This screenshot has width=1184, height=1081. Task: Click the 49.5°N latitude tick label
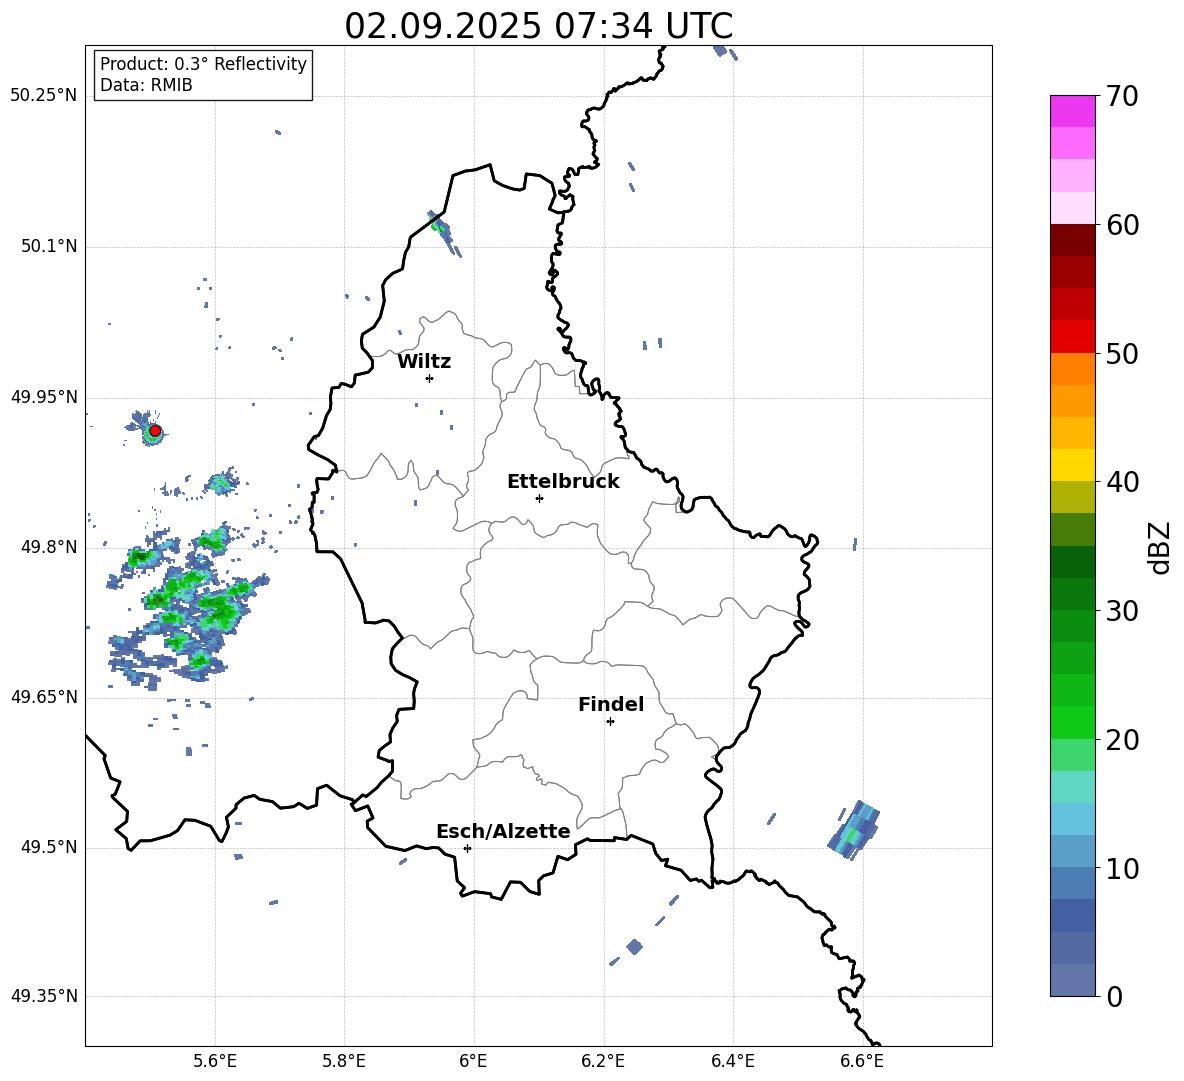(x=49, y=848)
